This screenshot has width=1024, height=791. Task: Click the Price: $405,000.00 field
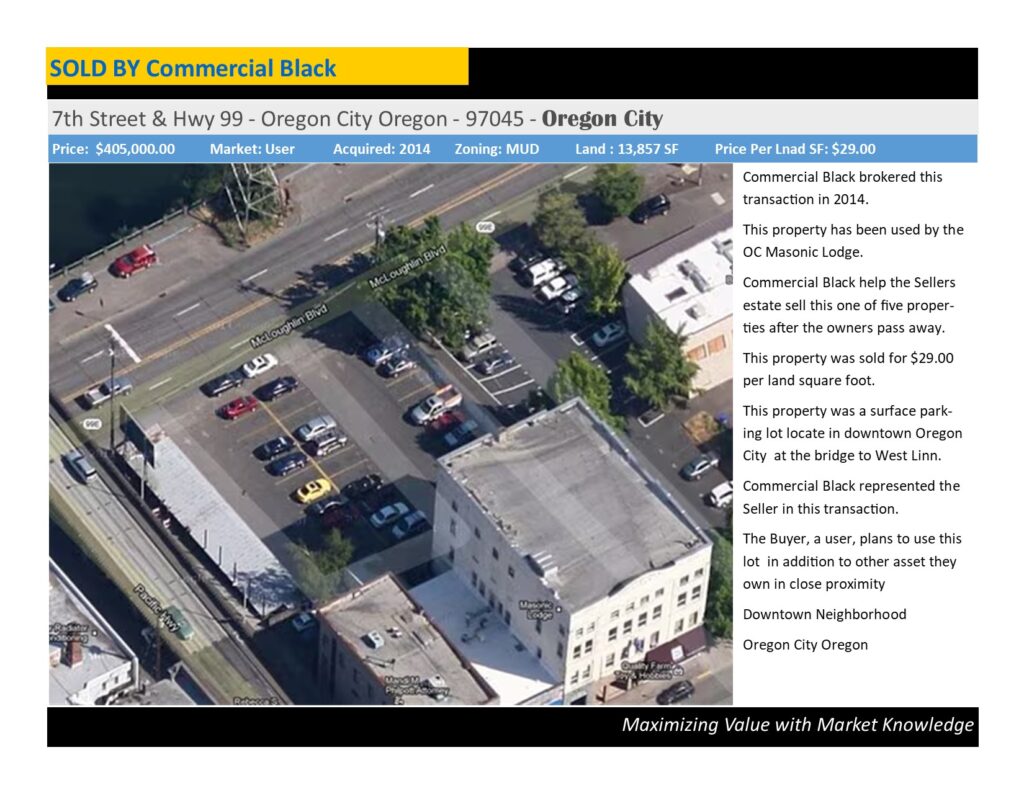(113, 149)
